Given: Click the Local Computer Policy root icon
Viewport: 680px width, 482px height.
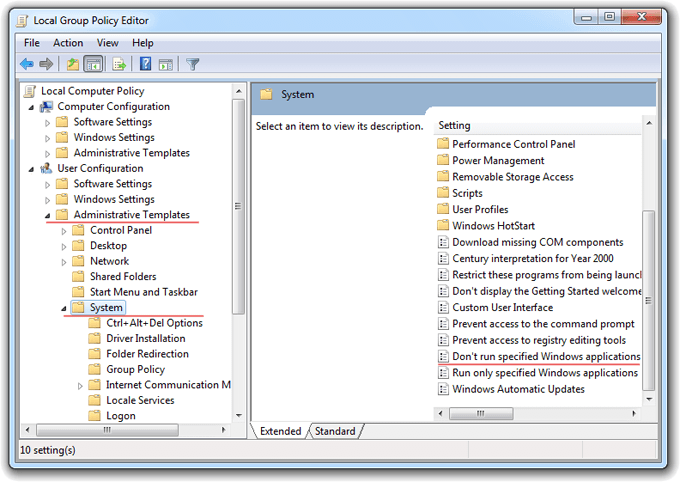Looking at the screenshot, I should 30,91.
